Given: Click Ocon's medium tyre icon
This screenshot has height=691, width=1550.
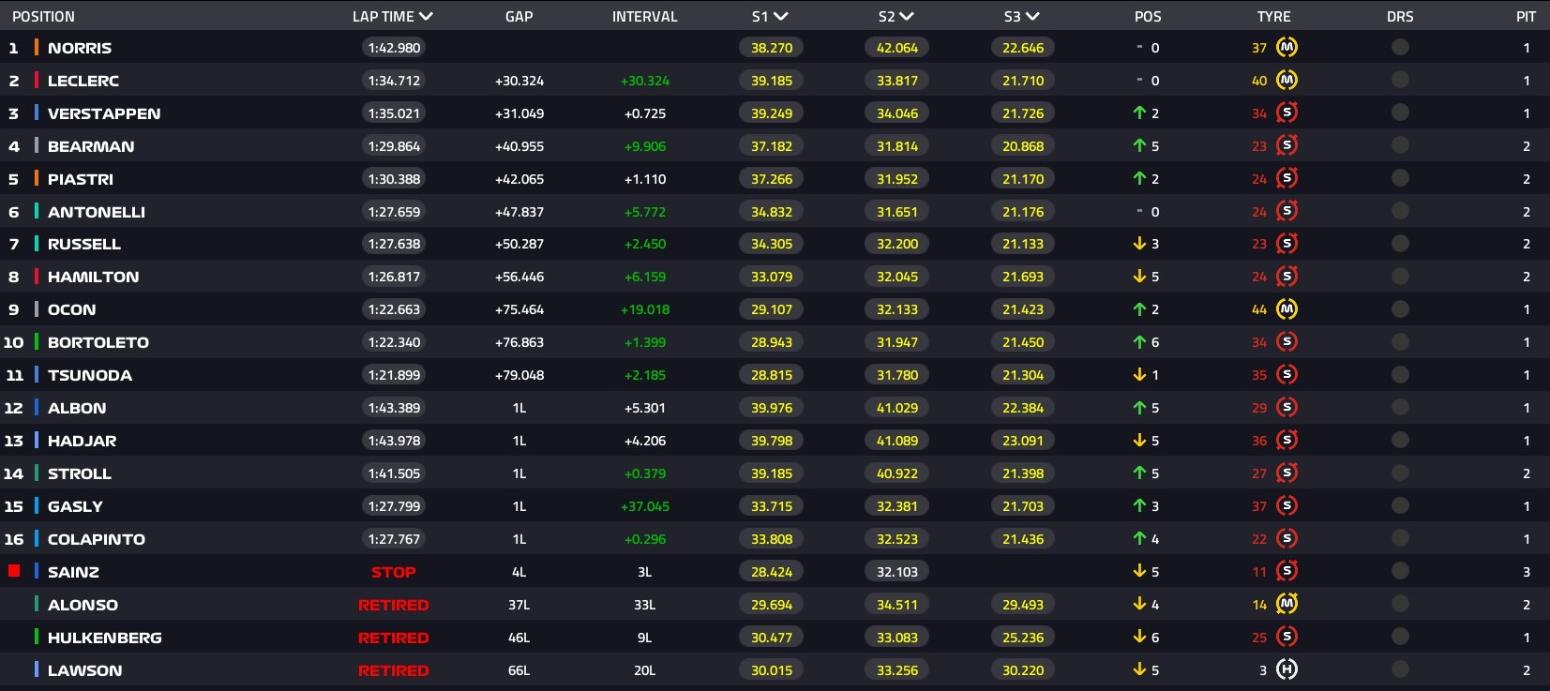Looking at the screenshot, I should pyautogui.click(x=1287, y=309).
